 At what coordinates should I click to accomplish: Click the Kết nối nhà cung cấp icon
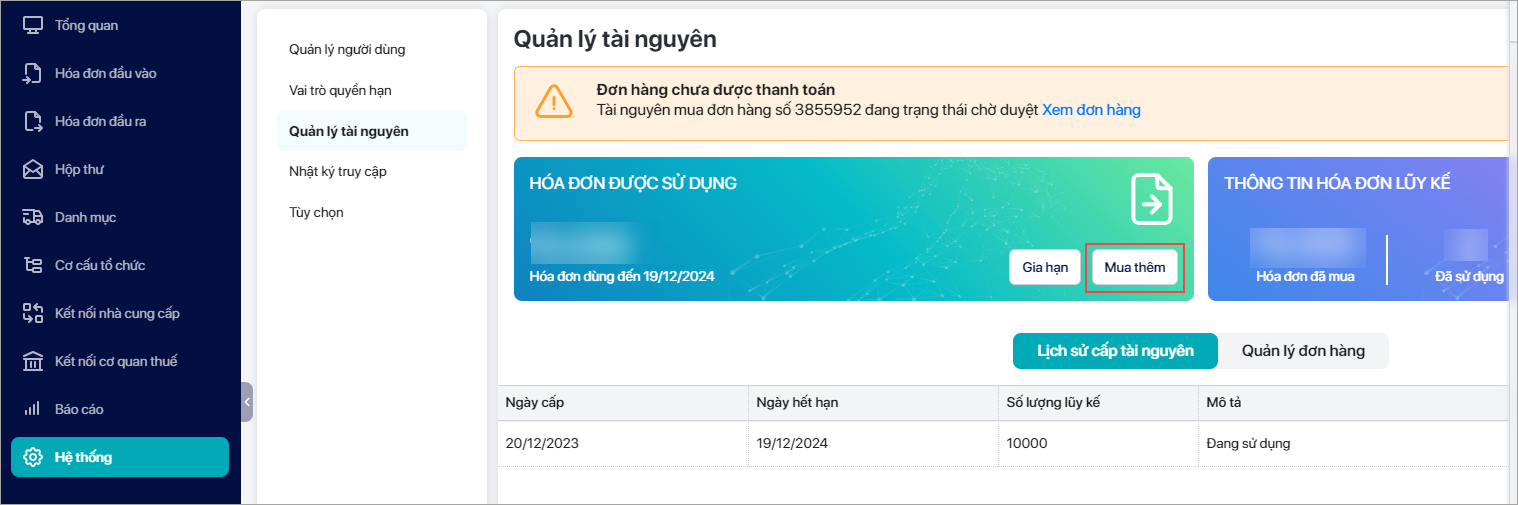pyautogui.click(x=33, y=313)
